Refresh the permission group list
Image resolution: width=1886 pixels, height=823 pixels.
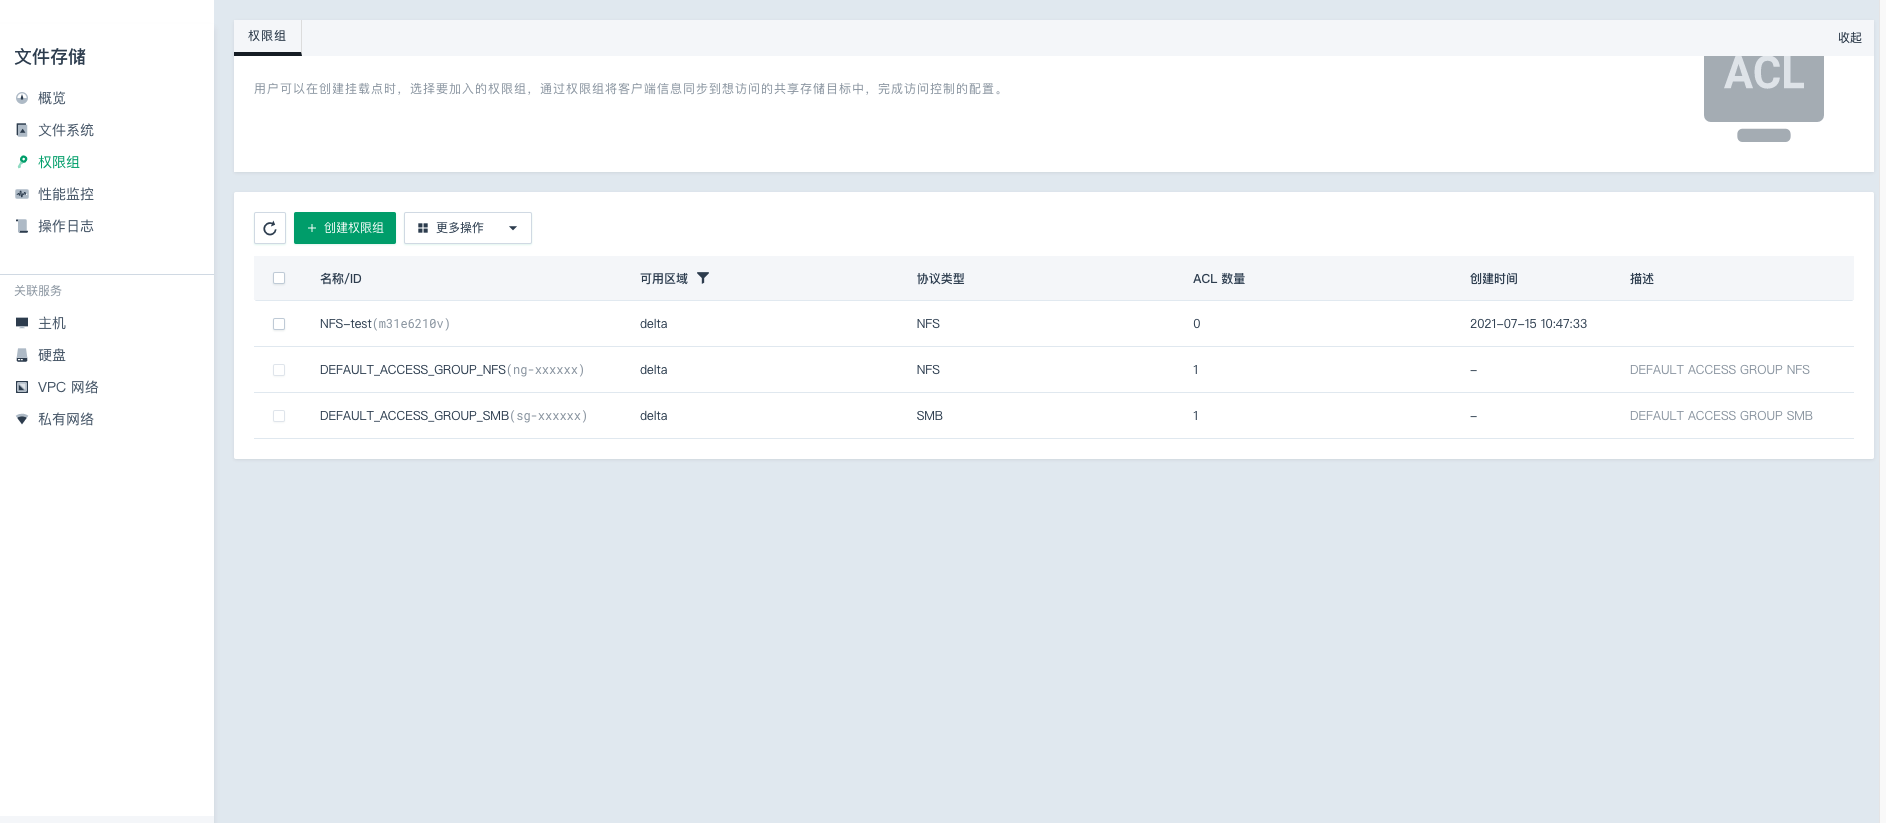point(270,228)
